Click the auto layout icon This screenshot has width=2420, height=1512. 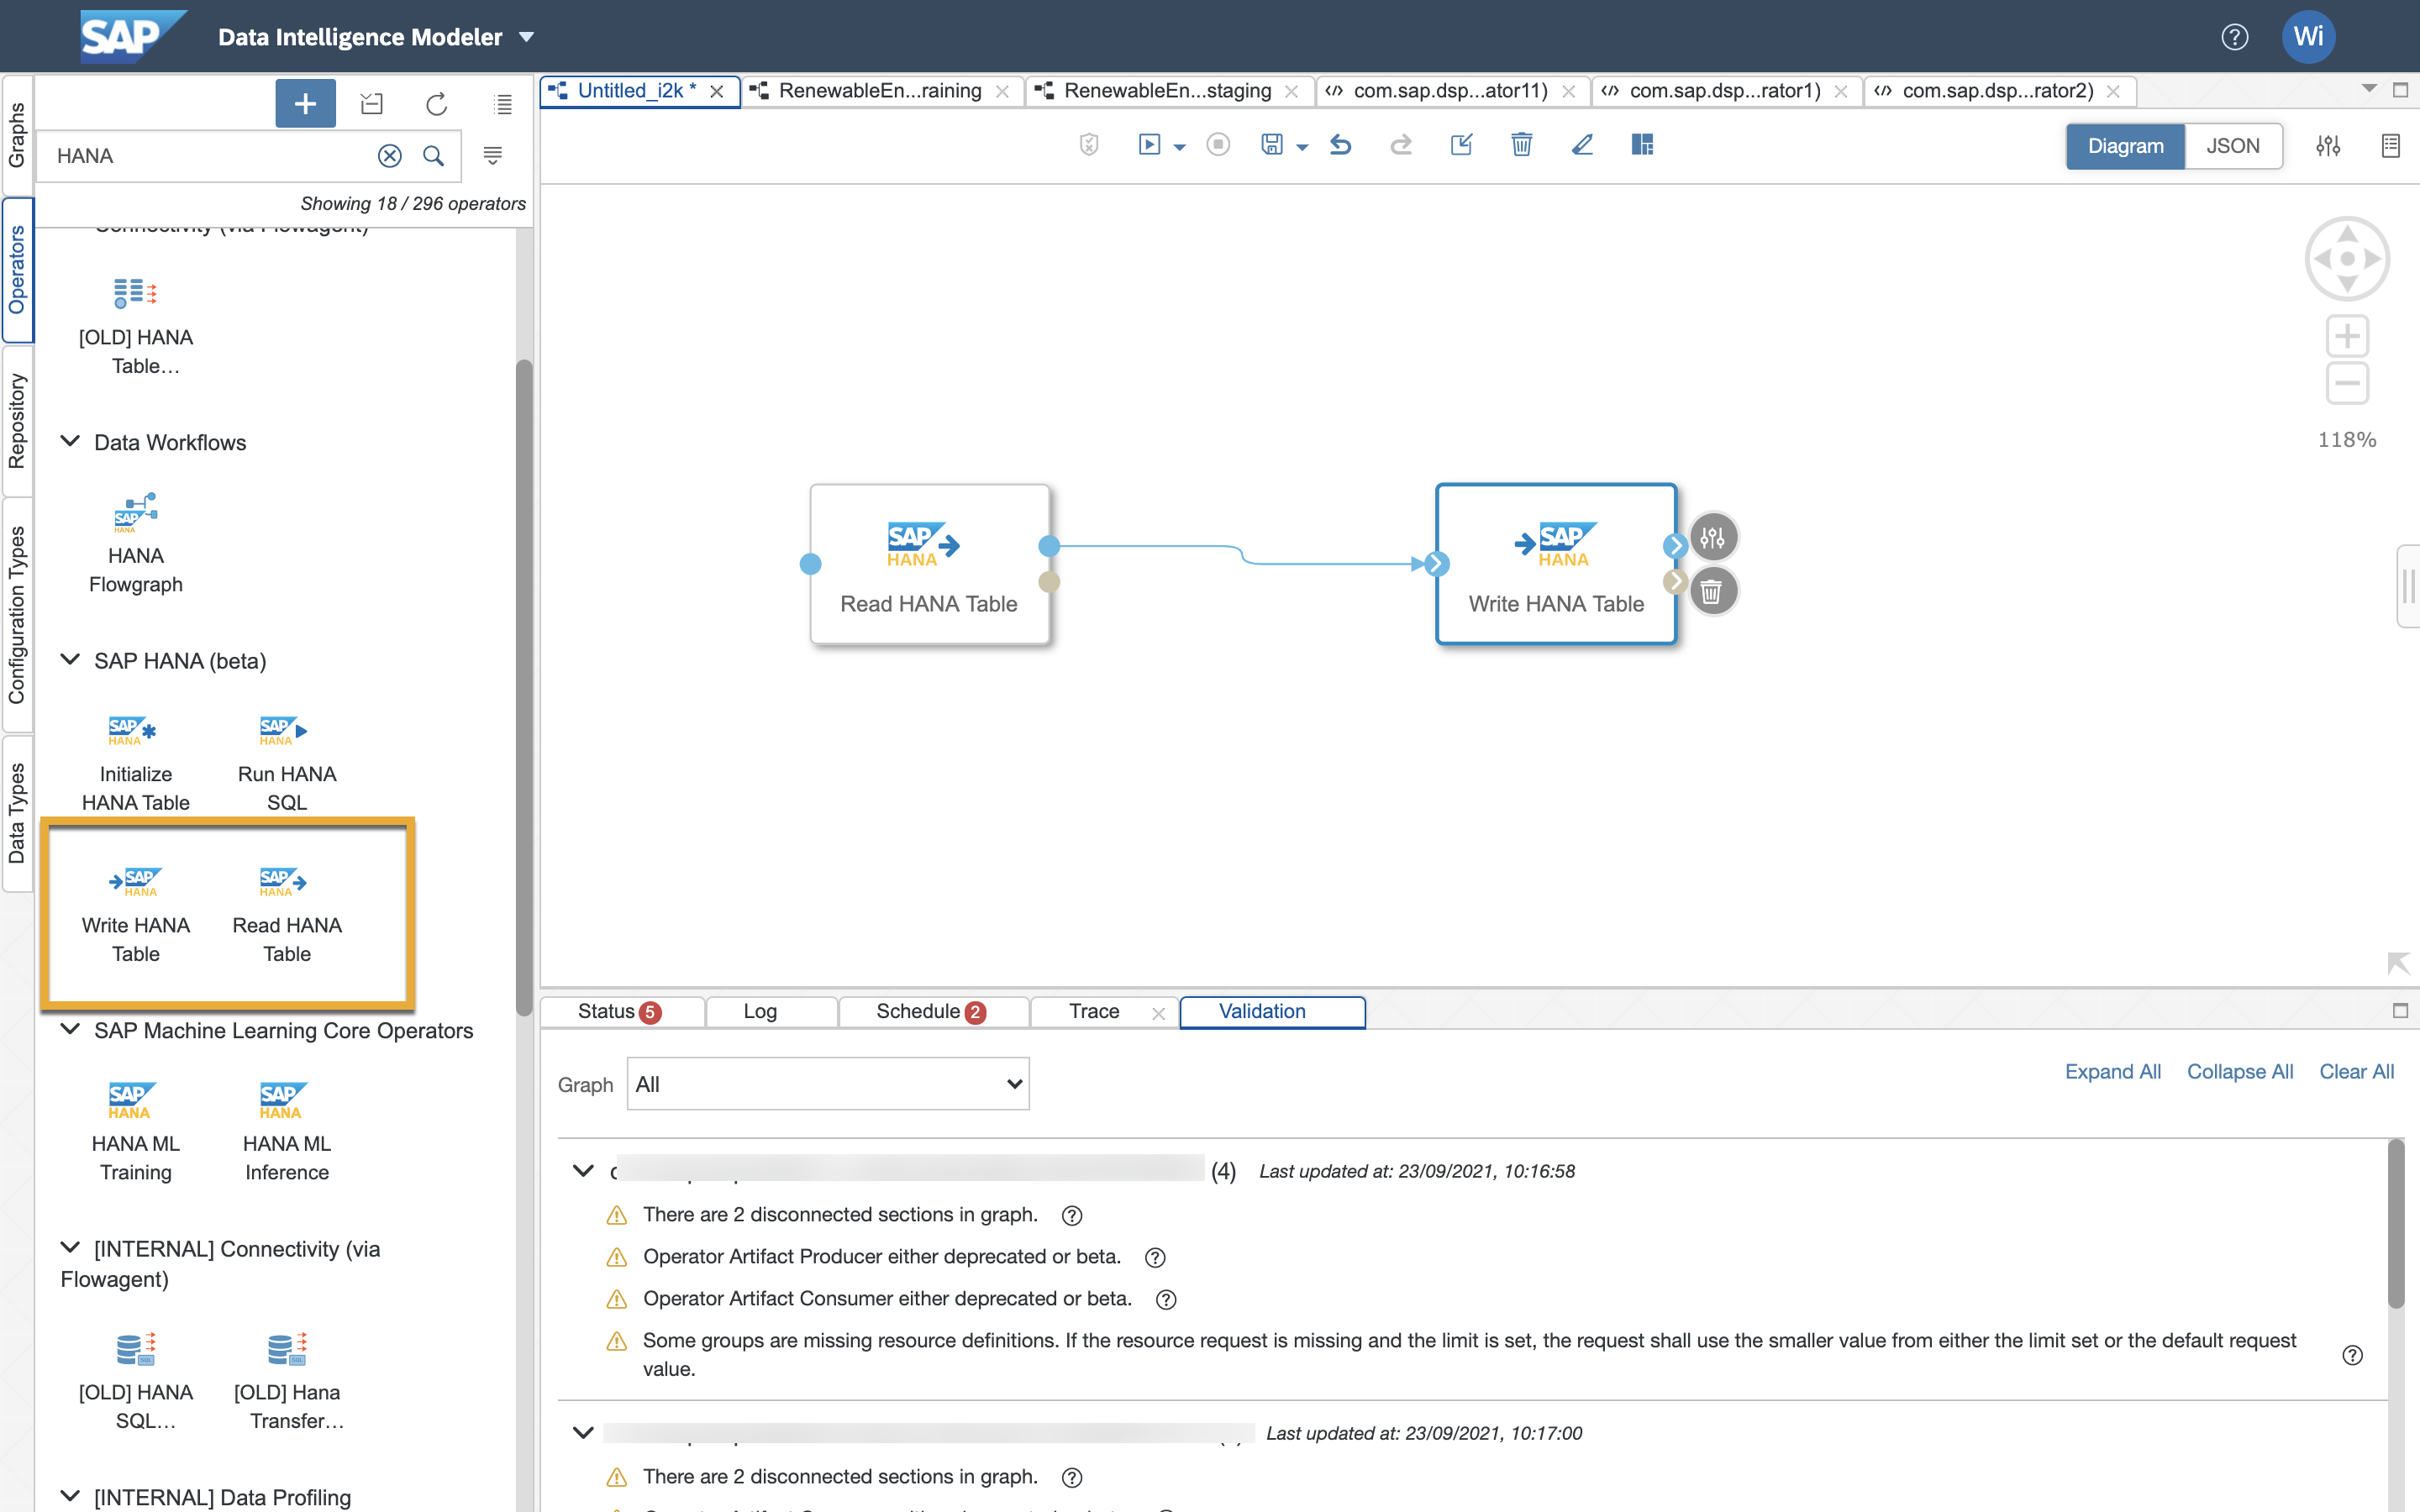pos(1642,145)
